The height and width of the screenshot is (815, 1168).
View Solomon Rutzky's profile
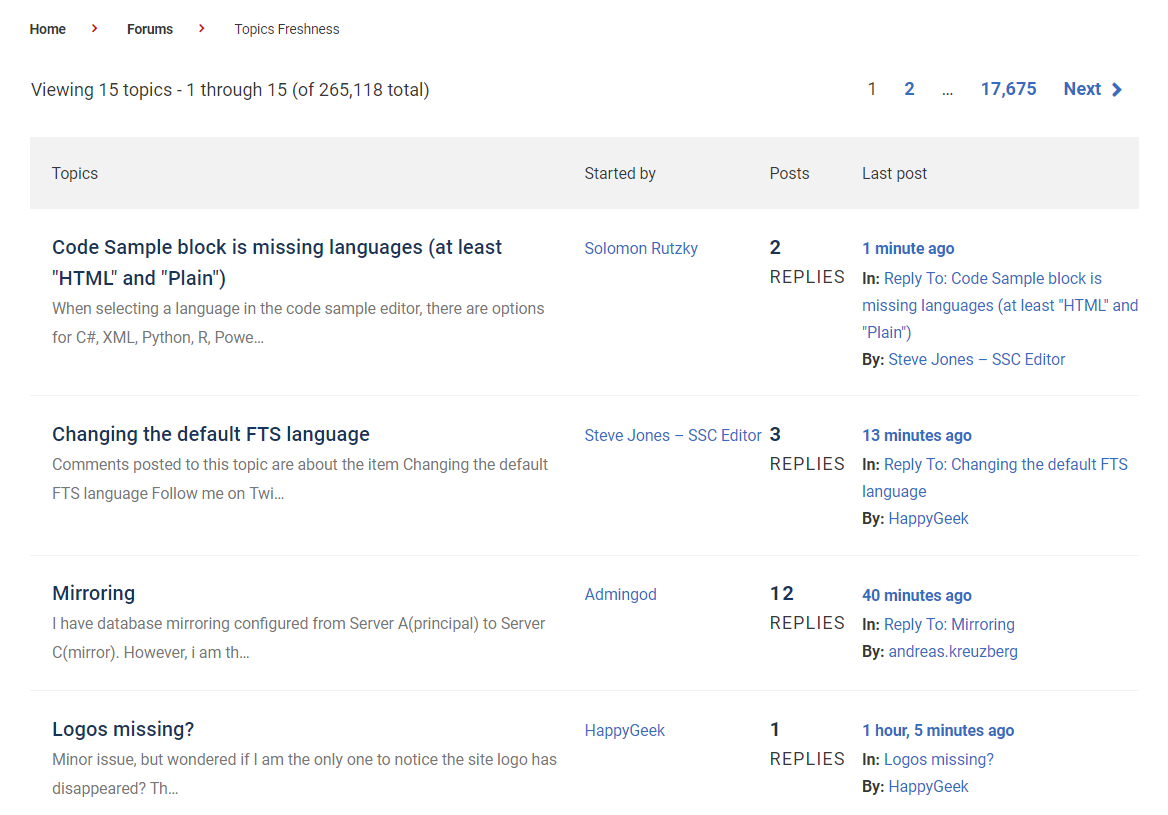[641, 248]
